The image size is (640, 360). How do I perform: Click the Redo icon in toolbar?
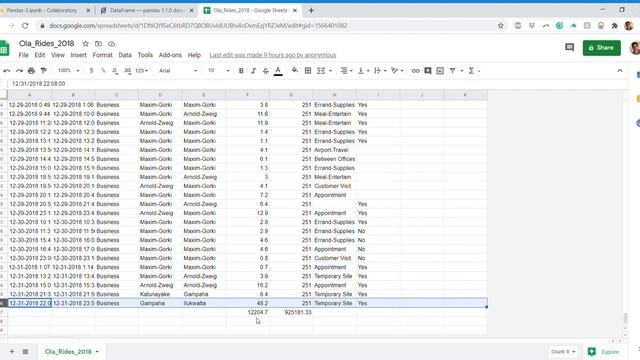click(x=19, y=71)
